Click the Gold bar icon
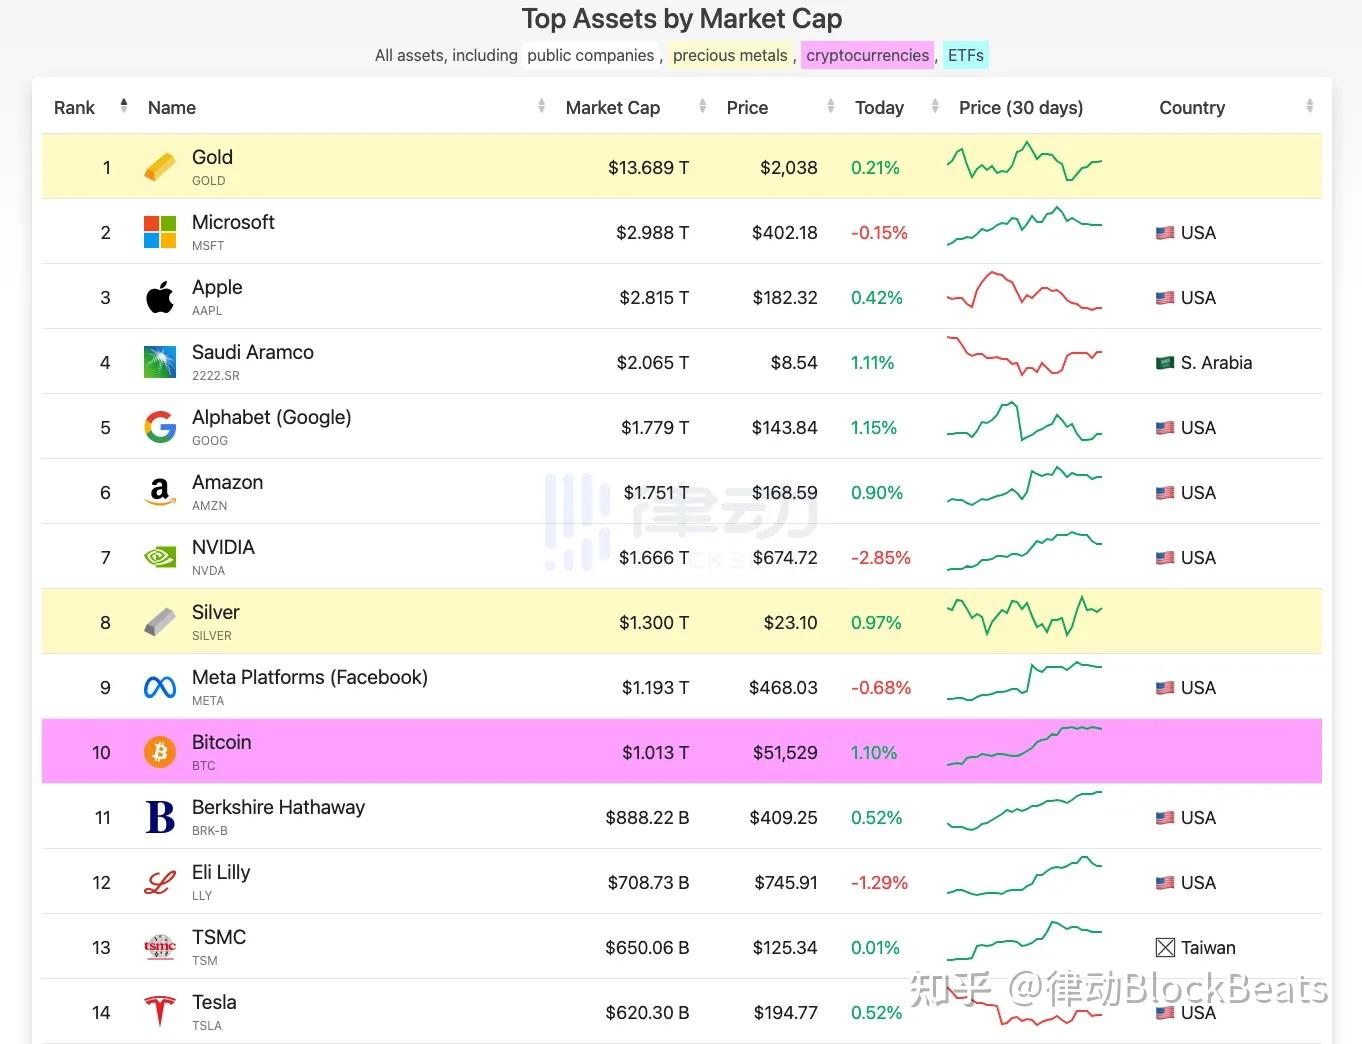Screen dimensions: 1362x1044 point(159,167)
